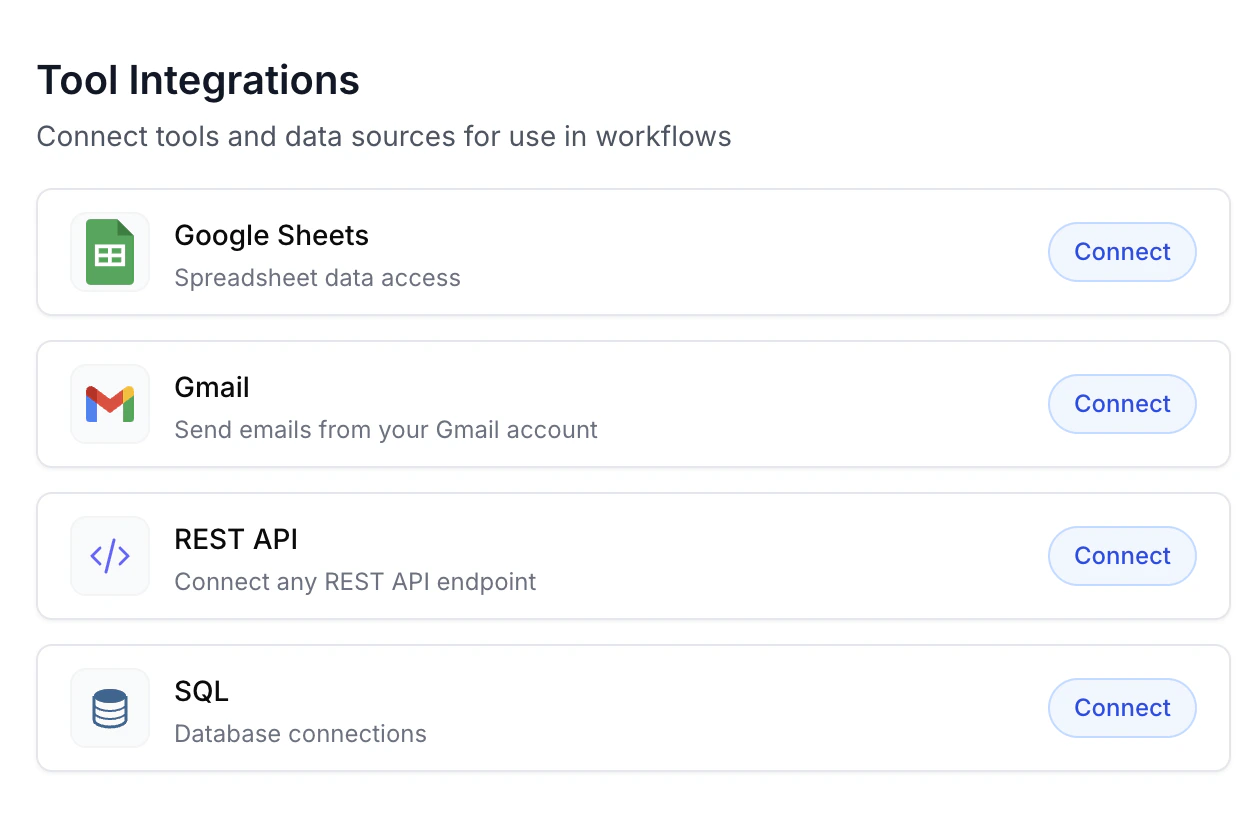The height and width of the screenshot is (826, 1252).
Task: Click the Gmail envelope icon
Action: click(110, 404)
